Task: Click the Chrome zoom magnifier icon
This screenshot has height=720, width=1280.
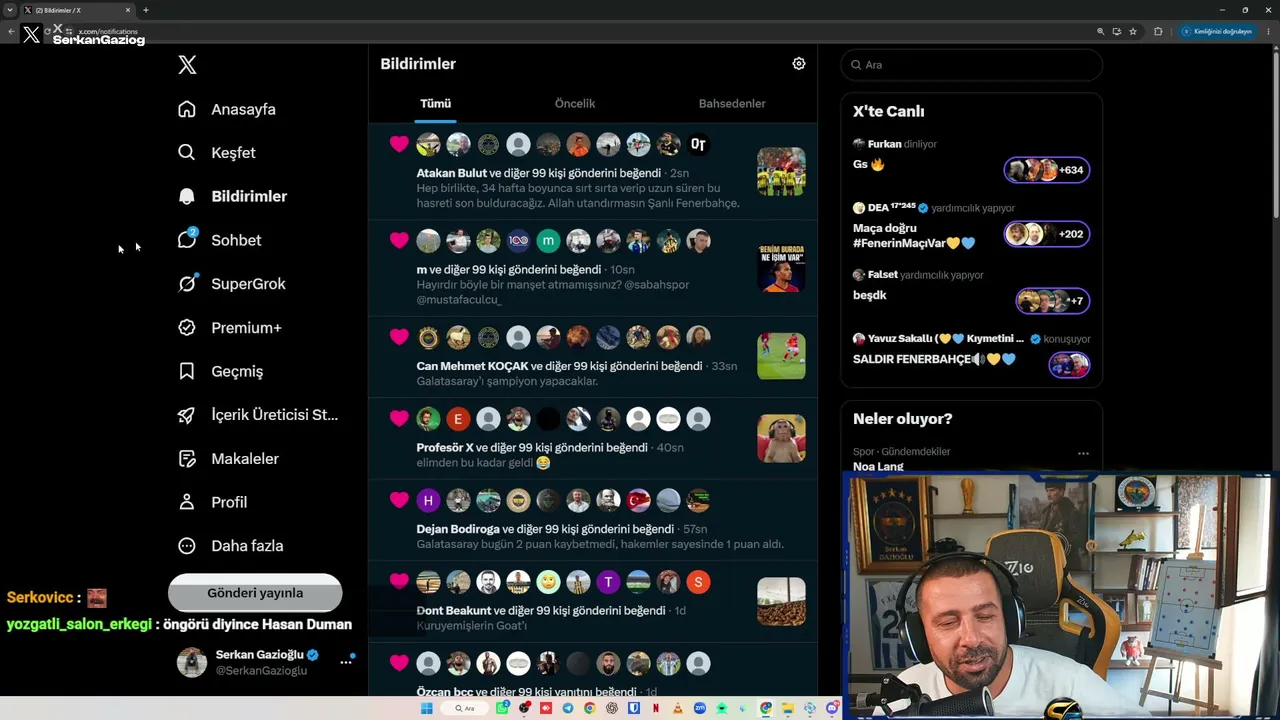Action: [1101, 31]
